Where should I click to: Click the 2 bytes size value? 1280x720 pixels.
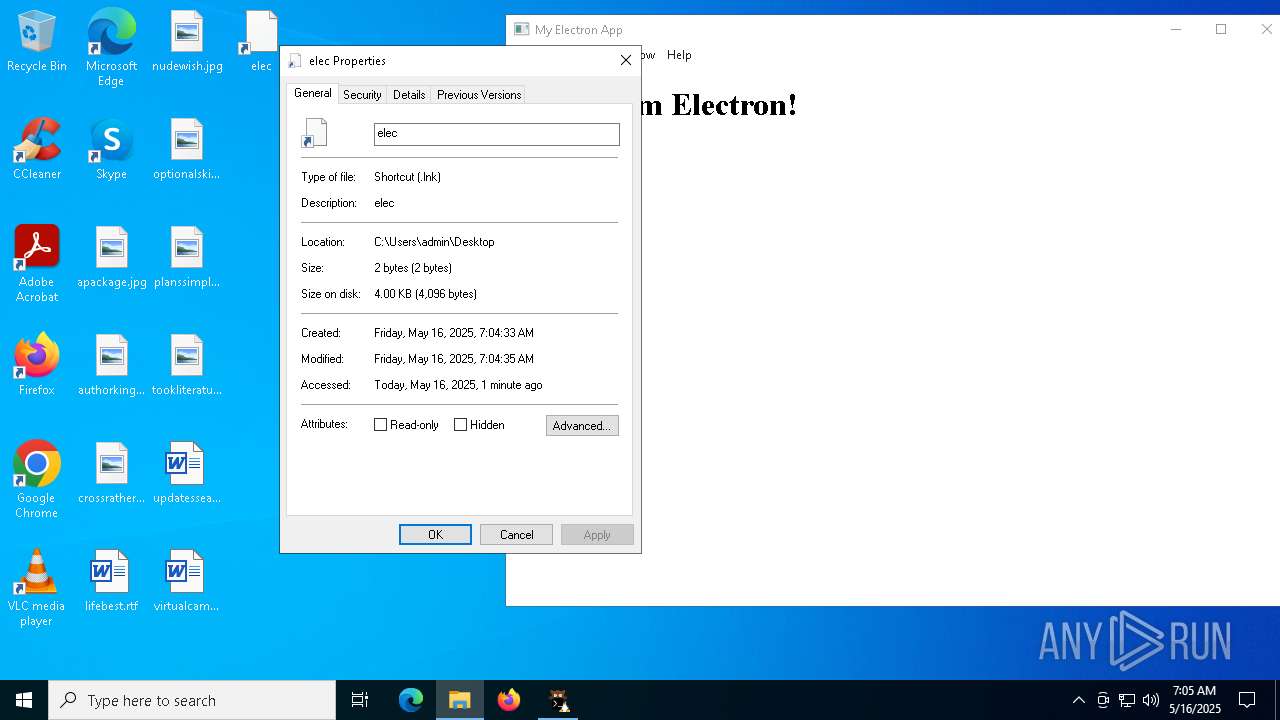(x=413, y=268)
